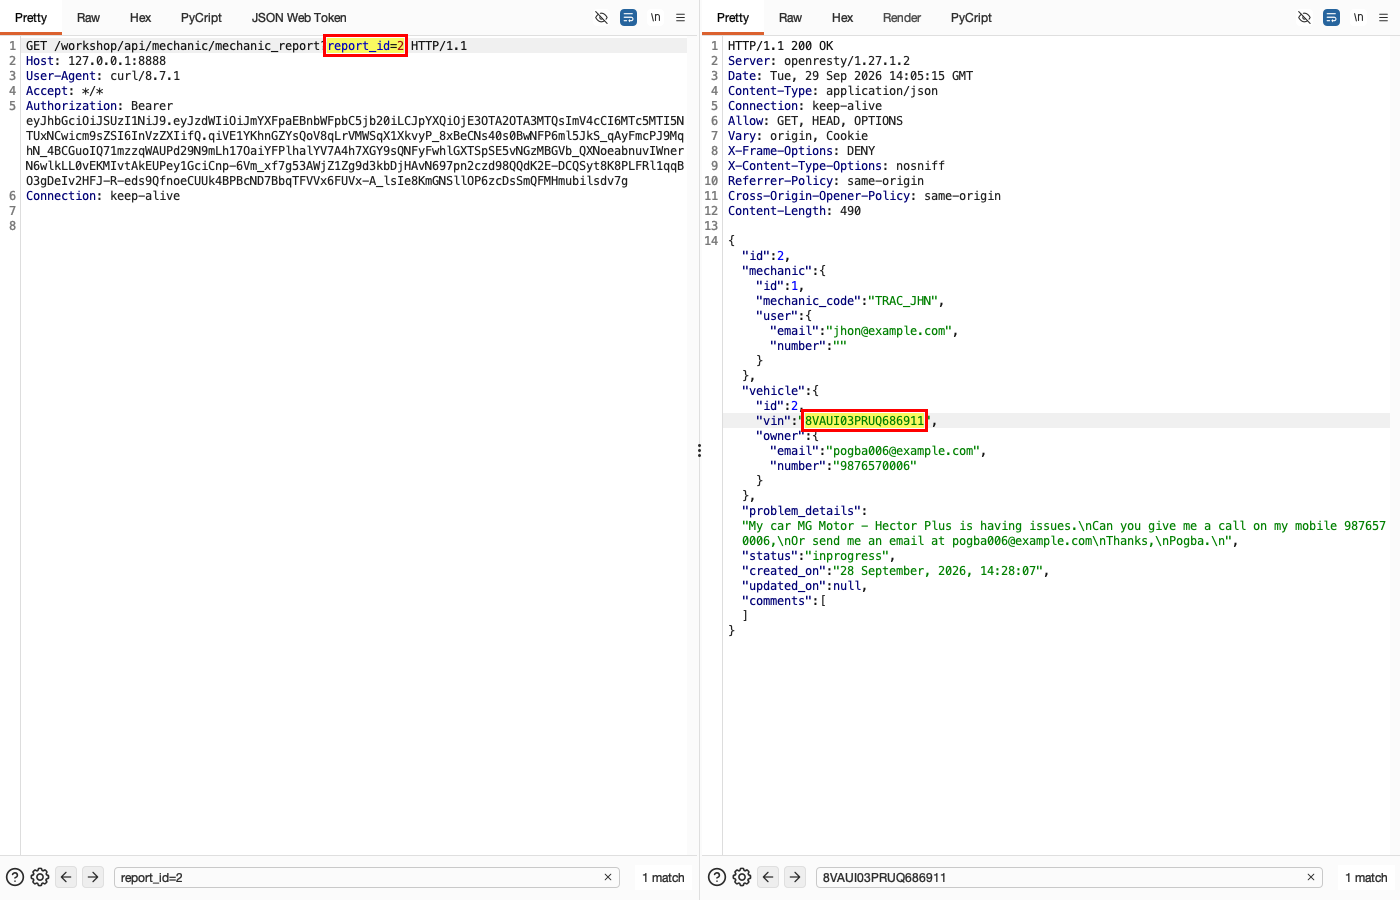The height and width of the screenshot is (900, 1400).
Task: Switch response panel to Raw tab
Action: coord(790,18)
